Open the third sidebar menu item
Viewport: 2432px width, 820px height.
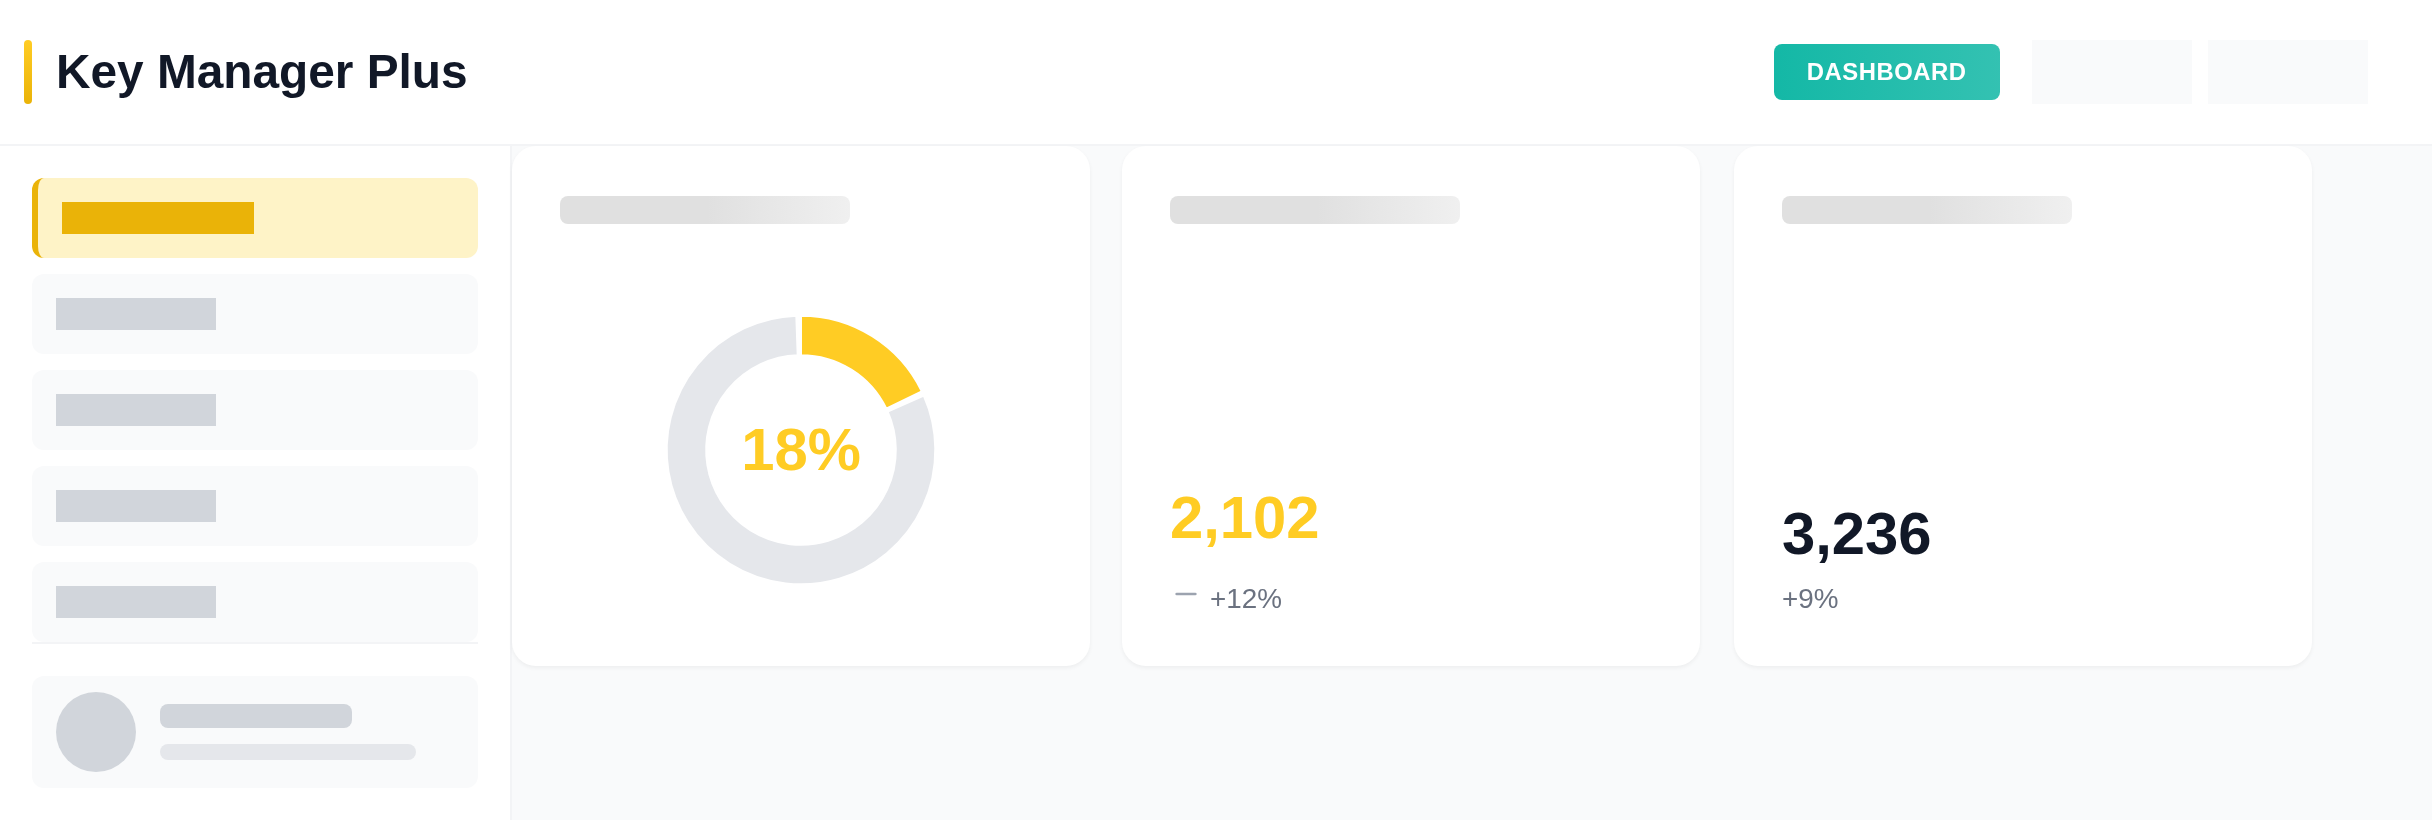pyautogui.click(x=255, y=410)
